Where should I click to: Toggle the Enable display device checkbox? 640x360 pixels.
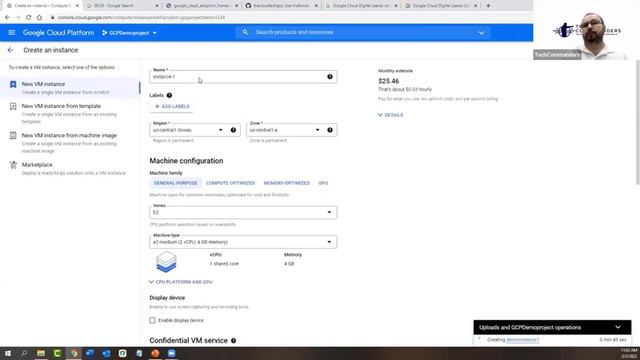point(153,320)
